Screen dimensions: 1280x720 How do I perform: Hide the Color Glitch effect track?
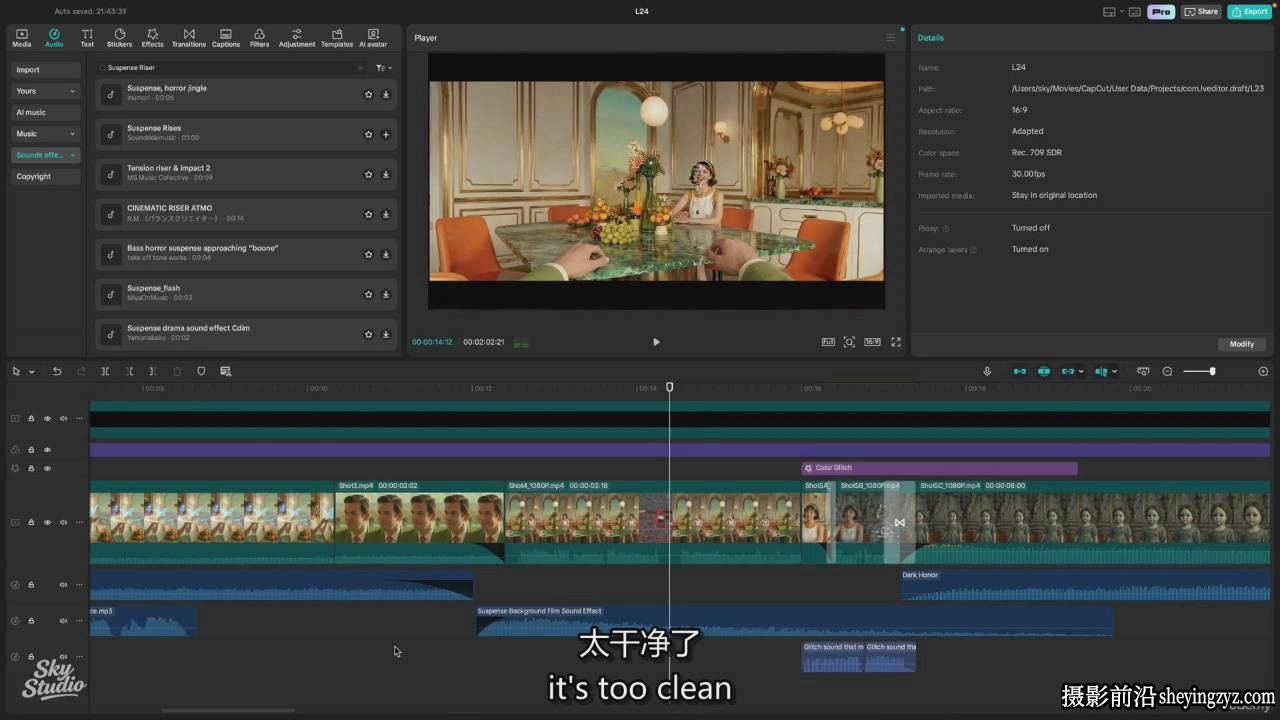coord(47,468)
